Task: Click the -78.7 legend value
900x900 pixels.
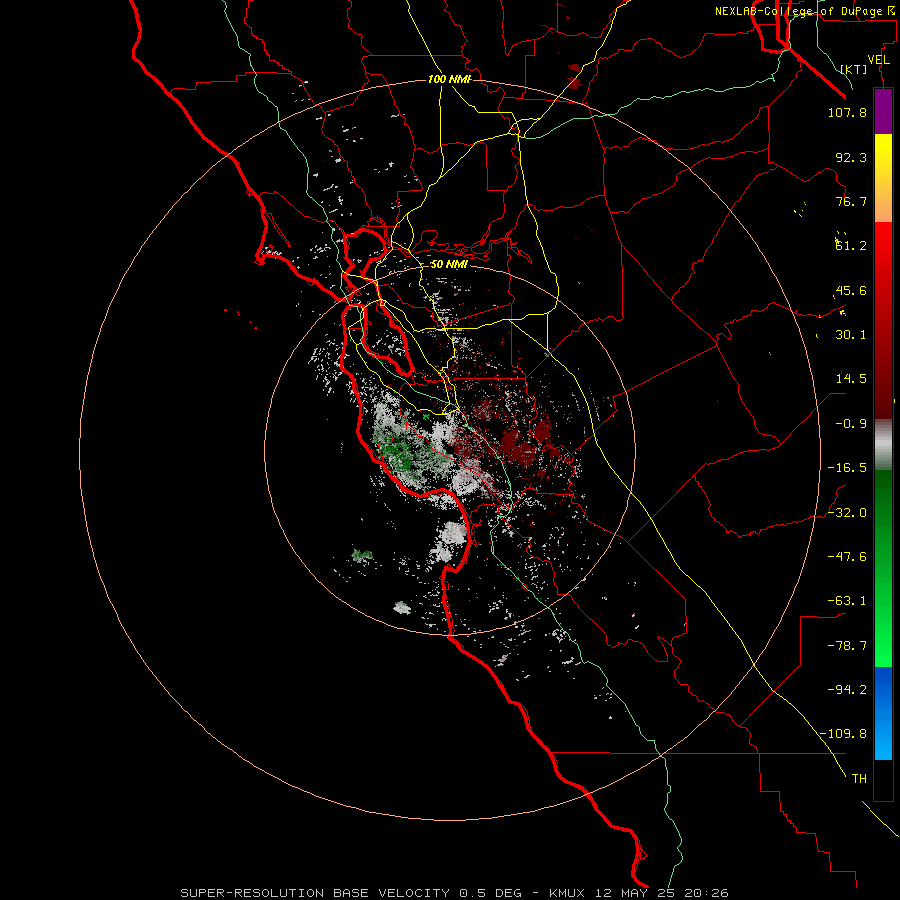Action: coord(847,646)
